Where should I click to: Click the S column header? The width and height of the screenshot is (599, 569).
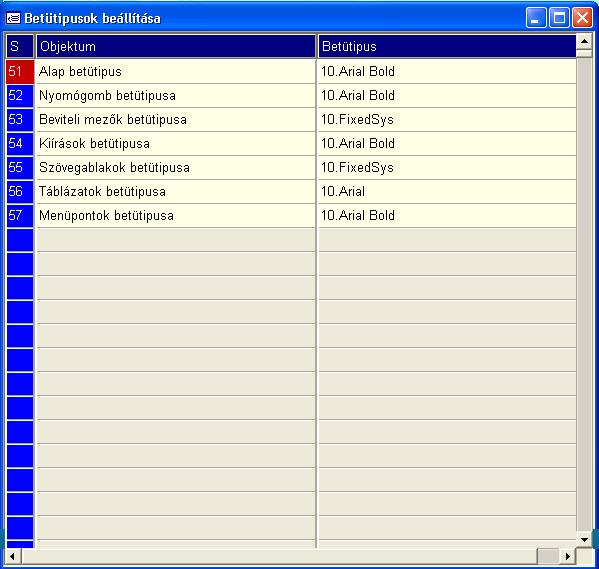click(20, 46)
